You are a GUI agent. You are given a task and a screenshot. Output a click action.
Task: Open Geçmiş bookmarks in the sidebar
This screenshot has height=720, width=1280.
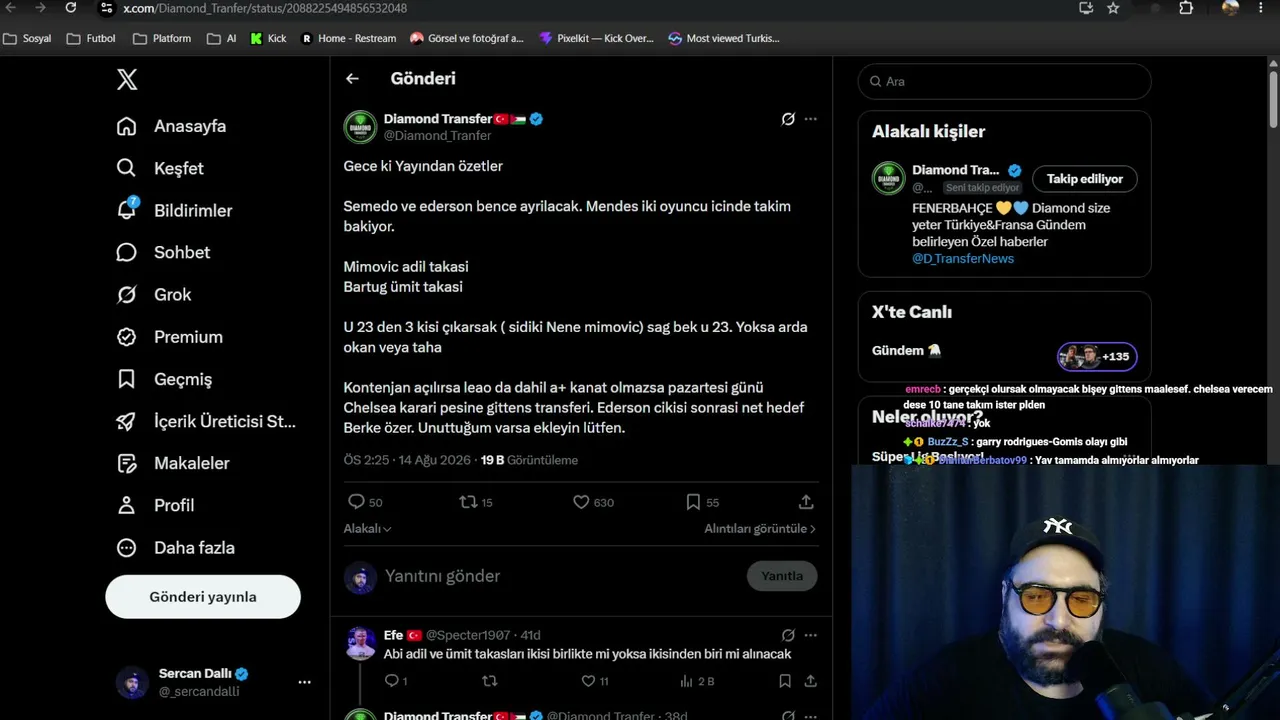(164, 379)
